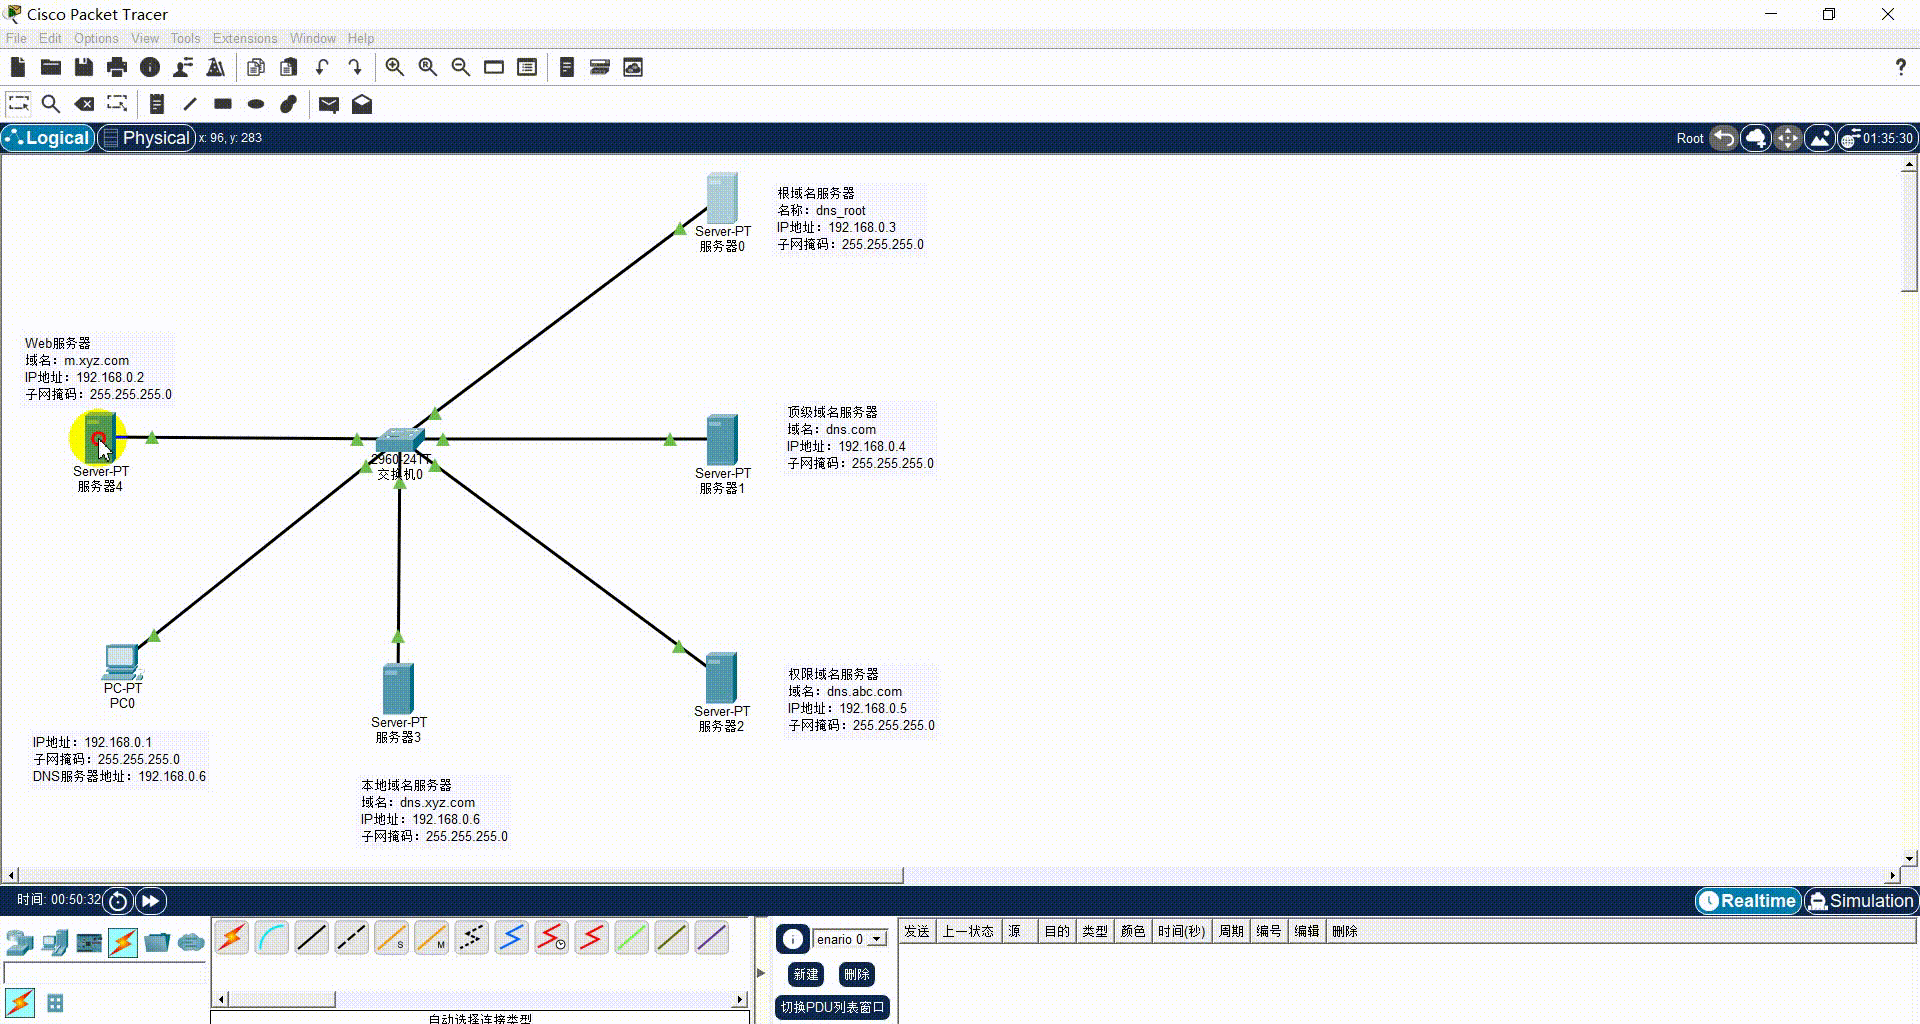Click the dns_root server 服务器0
The height and width of the screenshot is (1024, 1920).
[722, 198]
